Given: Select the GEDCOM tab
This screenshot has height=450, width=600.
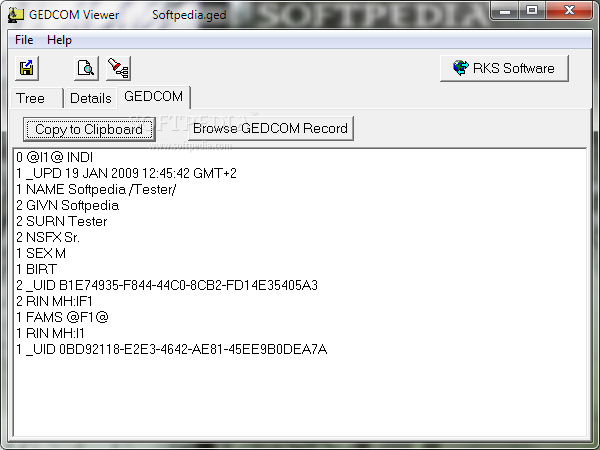Looking at the screenshot, I should coord(153,97).
